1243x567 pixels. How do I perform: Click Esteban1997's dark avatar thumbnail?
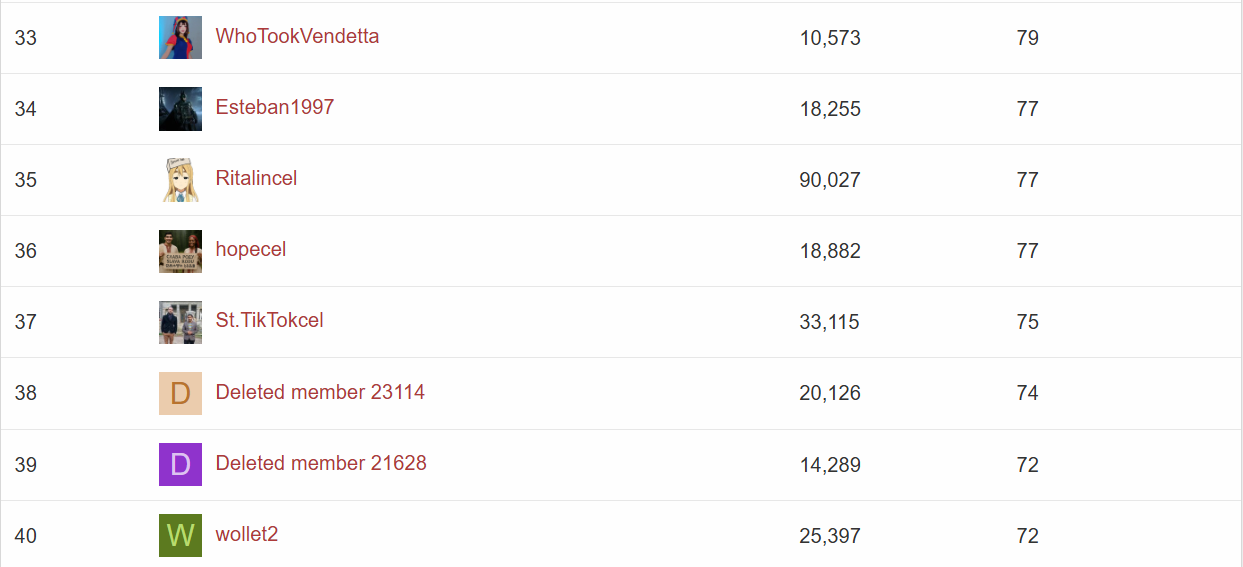tap(180, 109)
